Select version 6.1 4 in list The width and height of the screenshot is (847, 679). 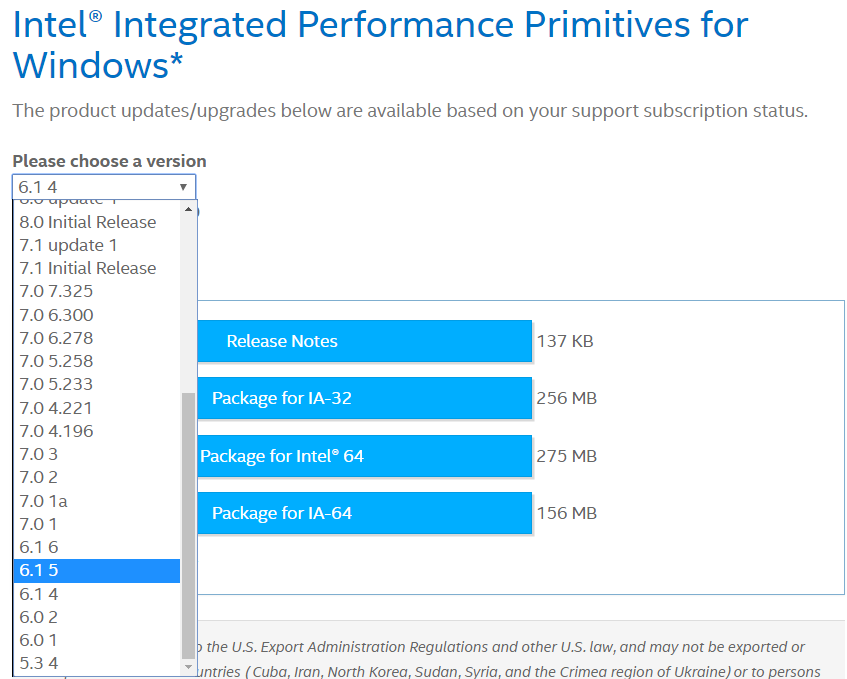39,594
